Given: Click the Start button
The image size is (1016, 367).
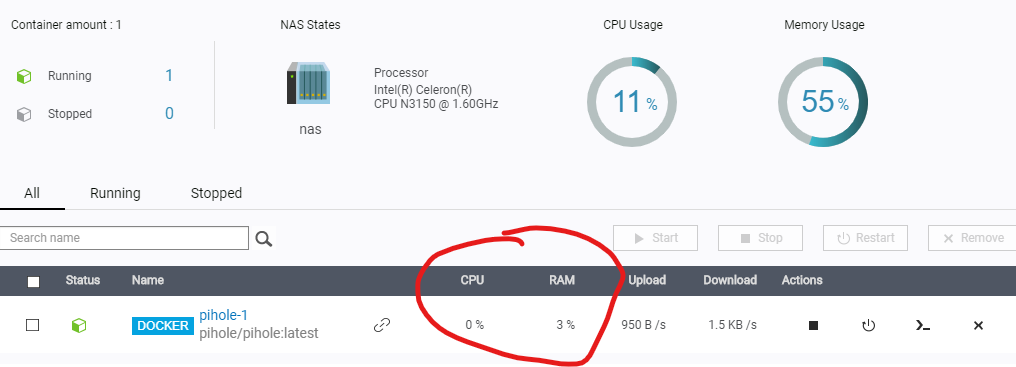Looking at the screenshot, I should pos(655,238).
